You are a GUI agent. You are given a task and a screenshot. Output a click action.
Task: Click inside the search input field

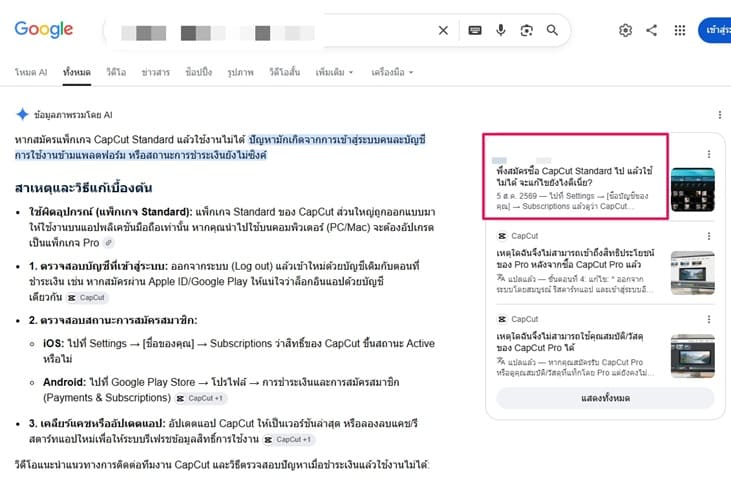(x=270, y=31)
